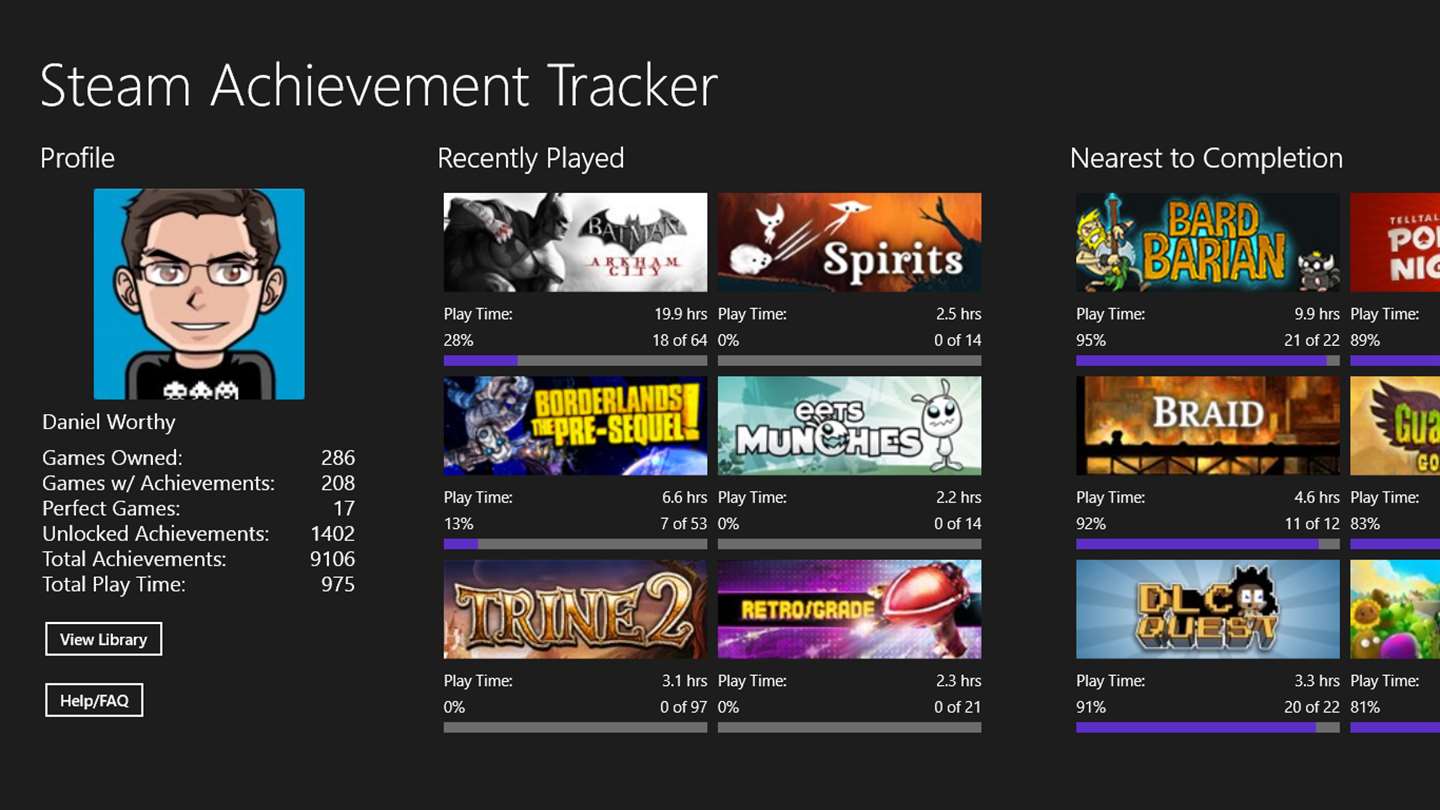This screenshot has height=810, width=1440.
Task: Open the DLC Quest game tile
Action: coord(1208,609)
